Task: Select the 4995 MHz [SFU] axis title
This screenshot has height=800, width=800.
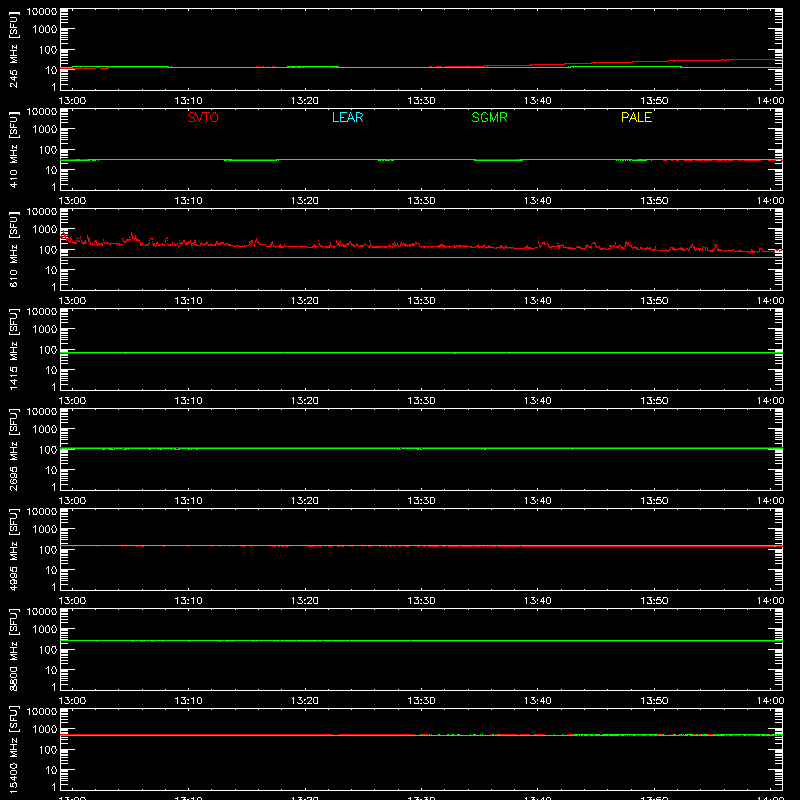Action: tap(14, 549)
